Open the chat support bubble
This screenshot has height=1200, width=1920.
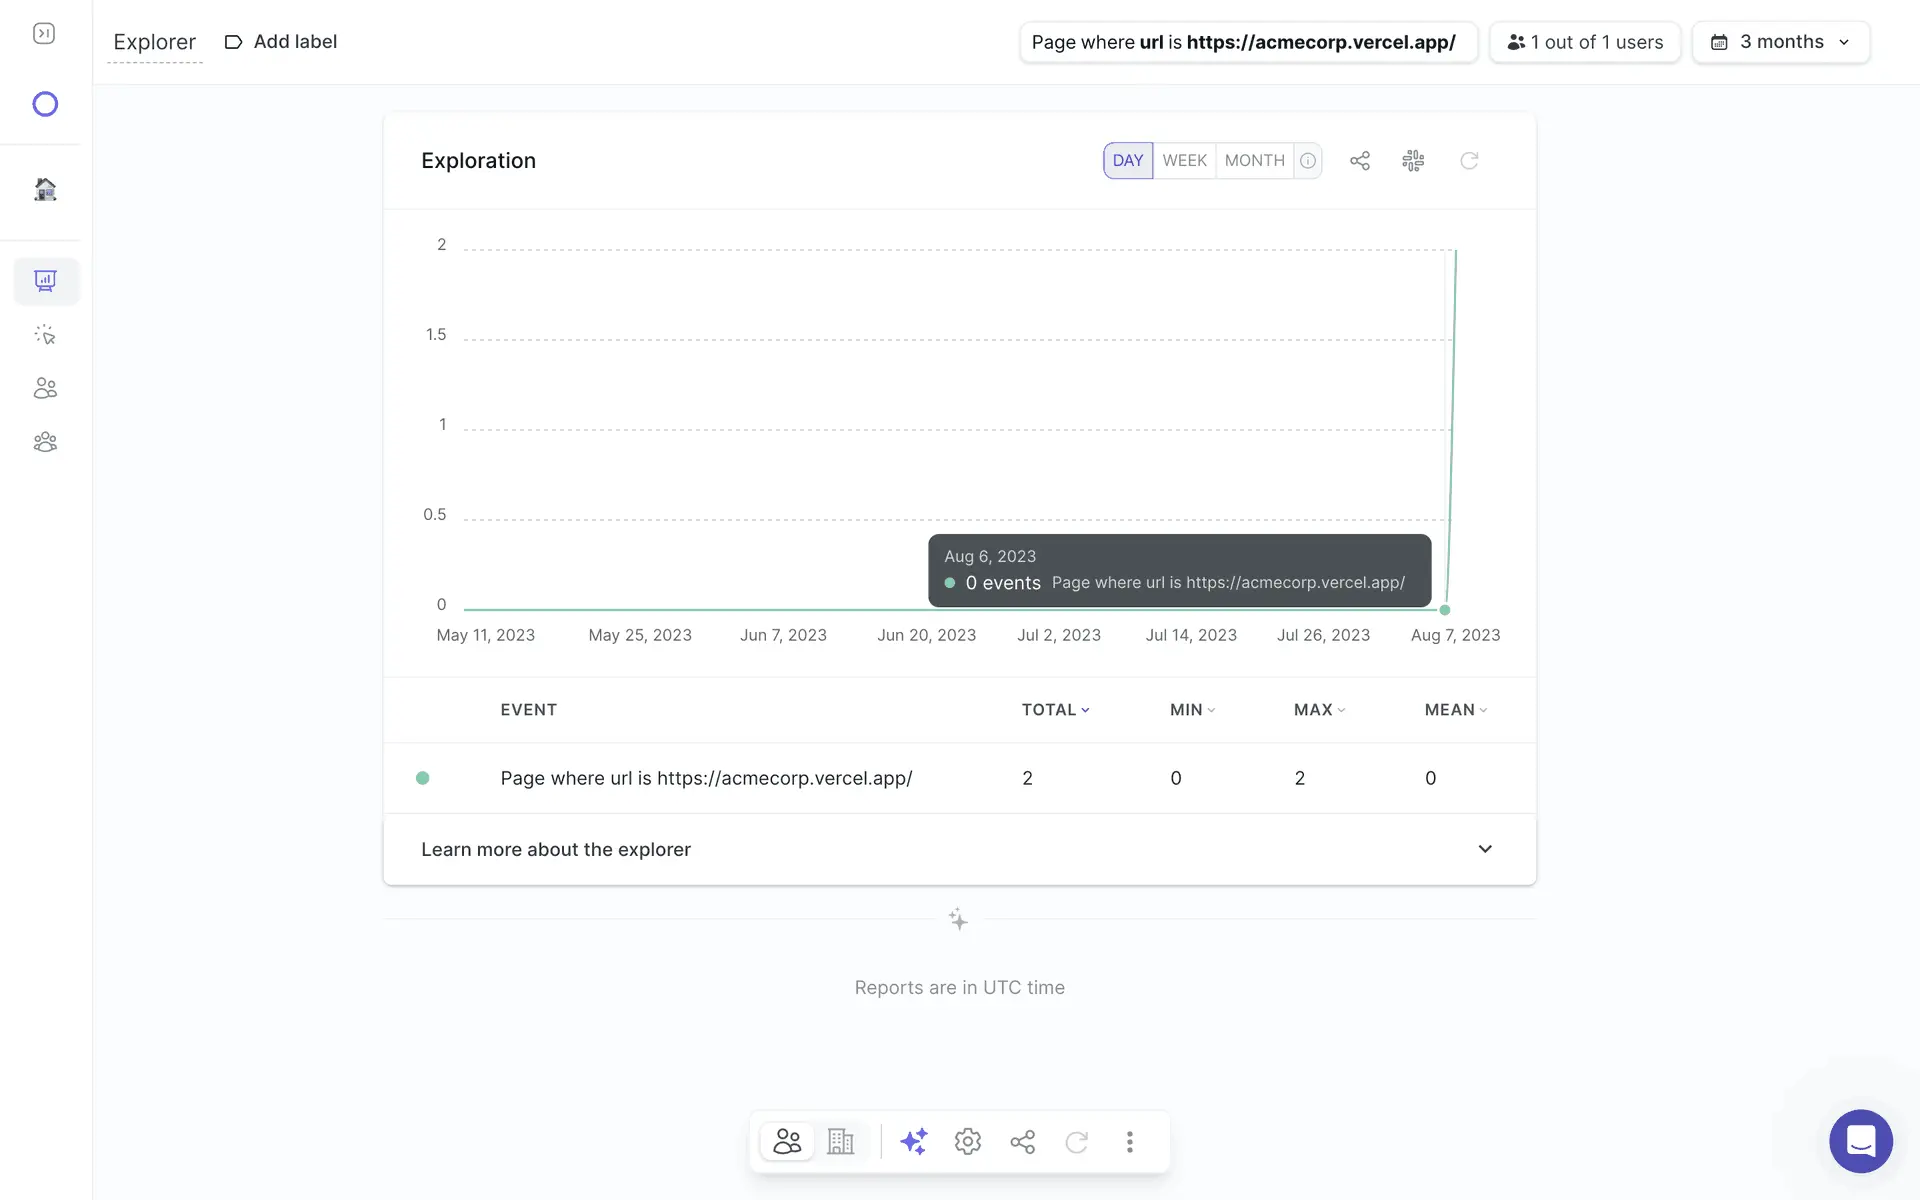(x=1860, y=1141)
